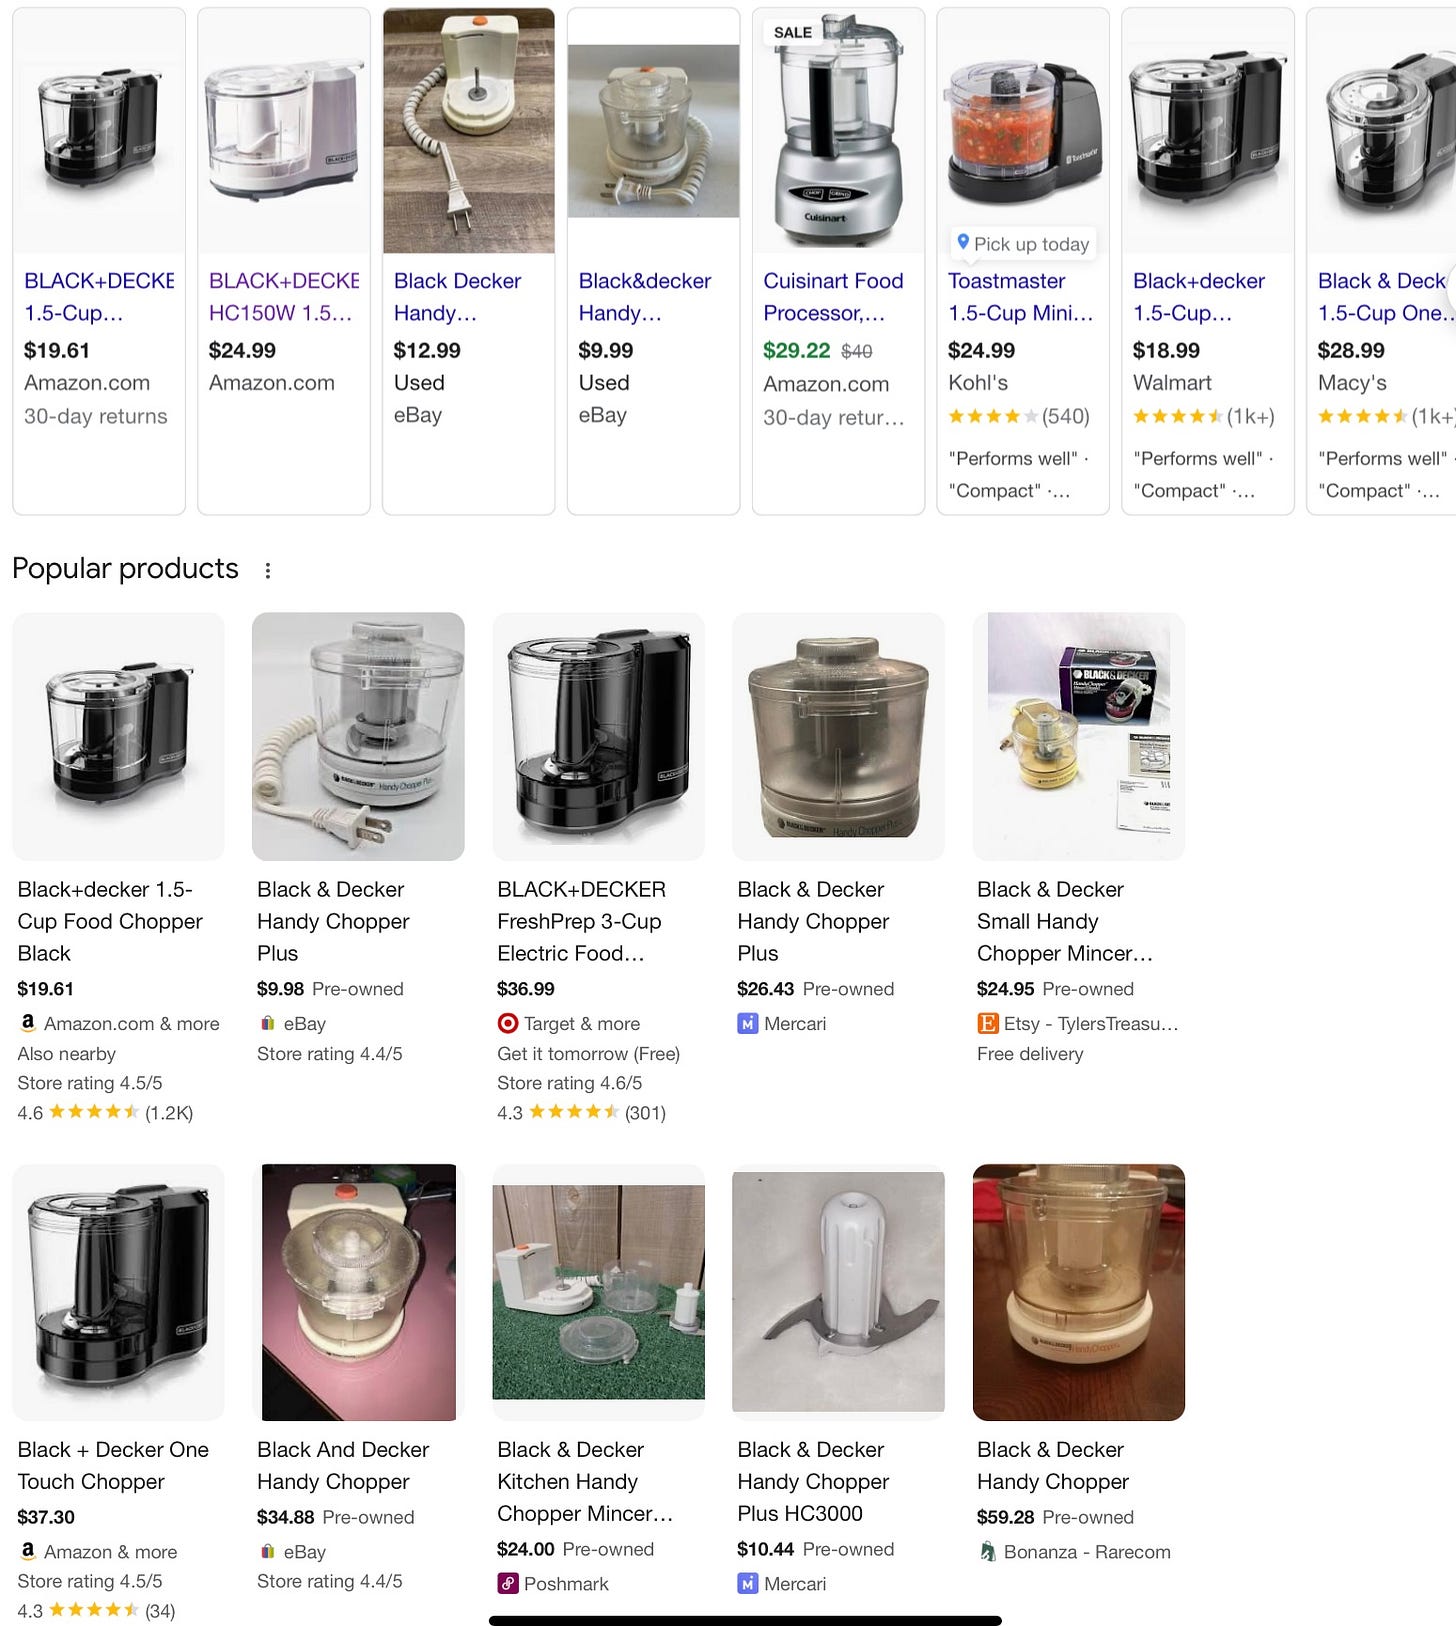View BLACK+DECKER FreshPrep 3-Cup product image
This screenshot has width=1456, height=1626.
tap(598, 736)
